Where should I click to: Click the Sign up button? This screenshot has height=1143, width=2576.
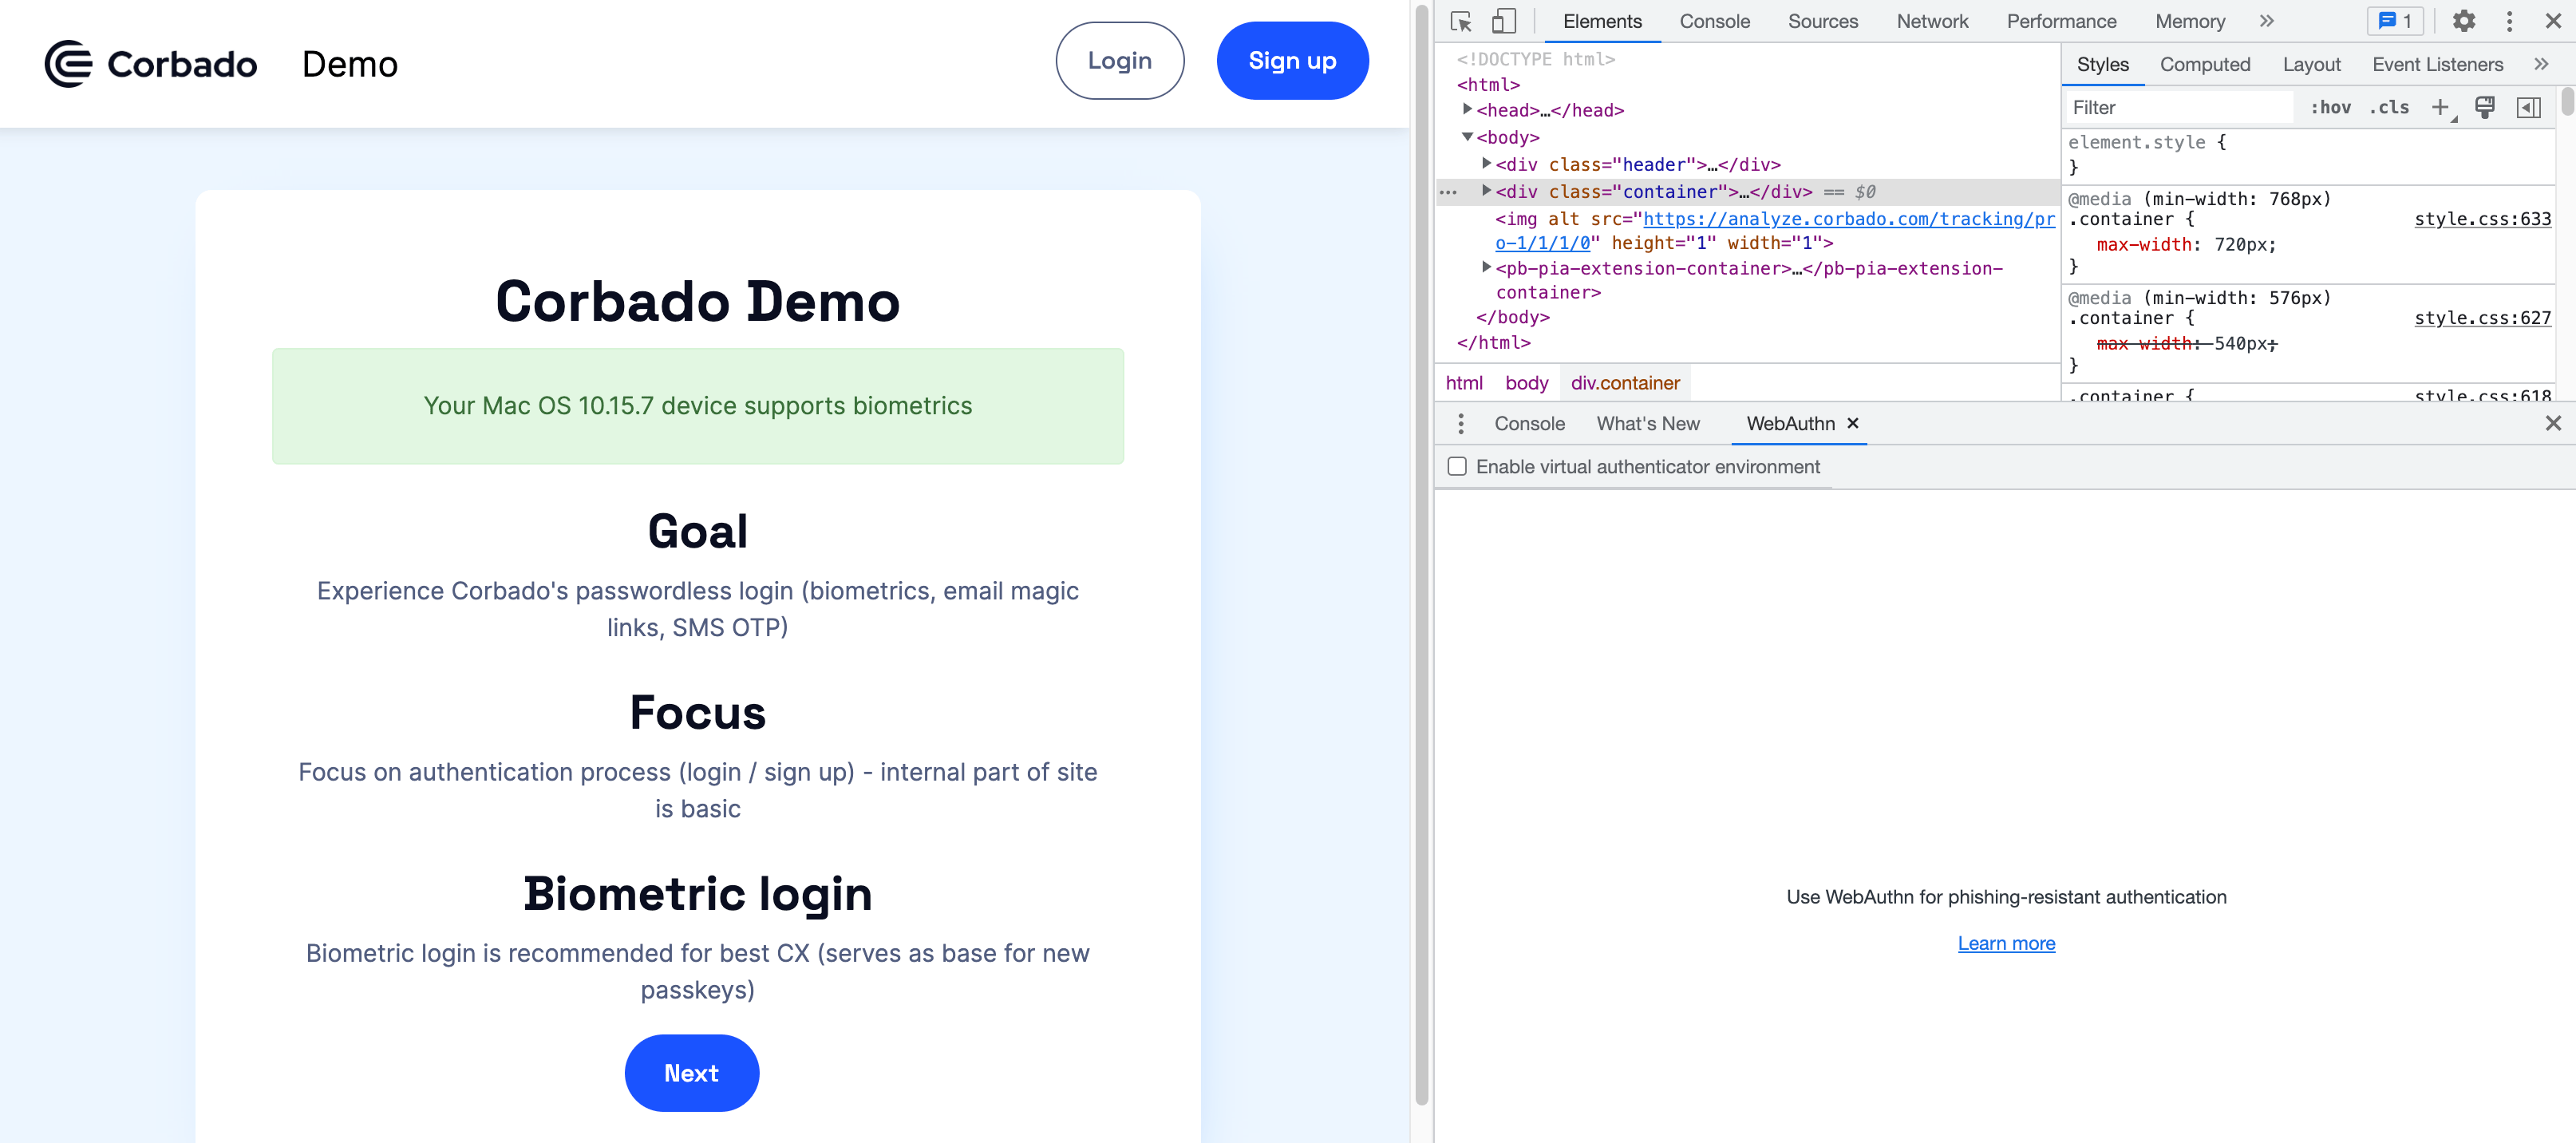coord(1291,61)
